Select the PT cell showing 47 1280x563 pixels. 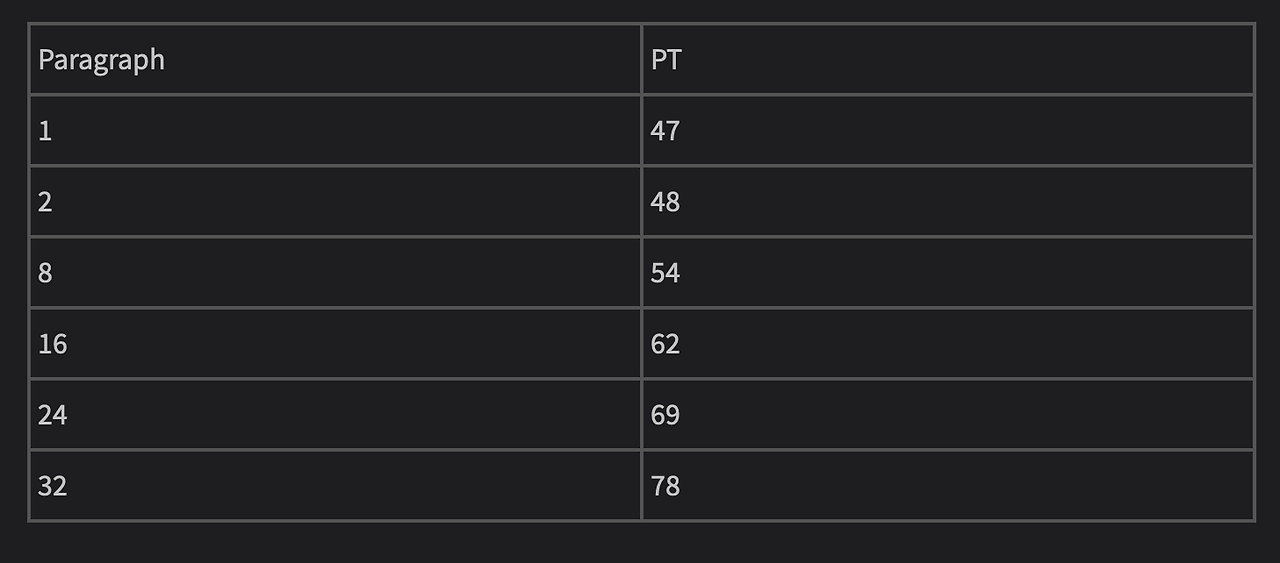pos(947,130)
